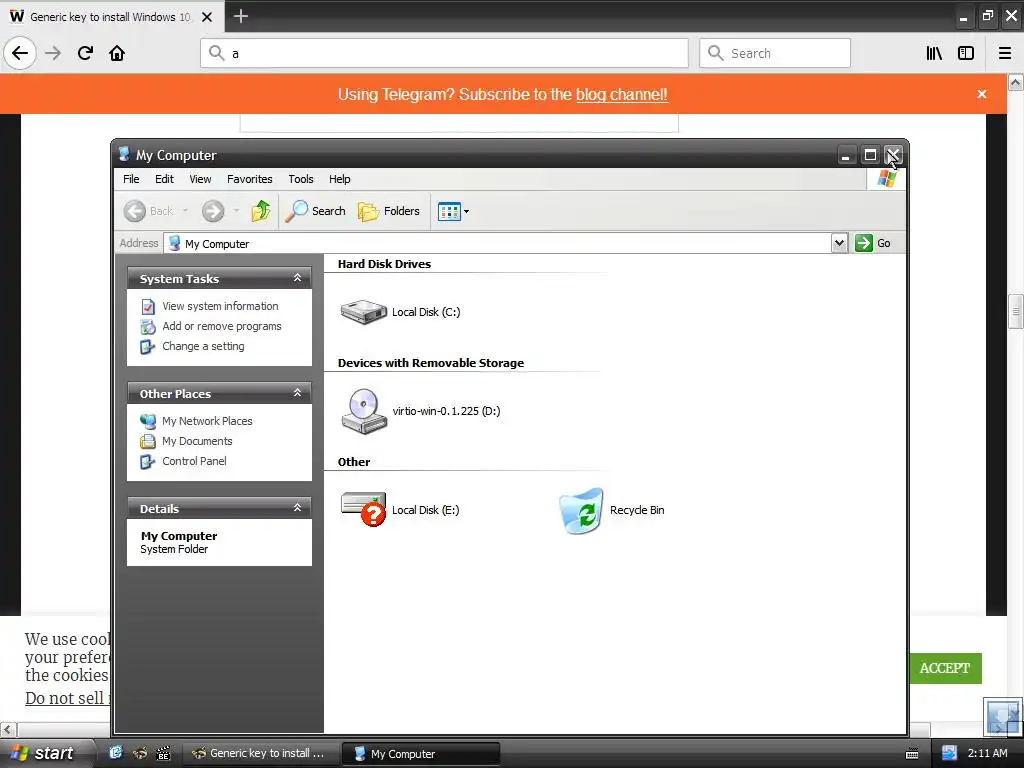Viewport: 1024px width, 768px height.
Task: Open the Views icon in Explorer toolbar
Action: click(x=449, y=212)
